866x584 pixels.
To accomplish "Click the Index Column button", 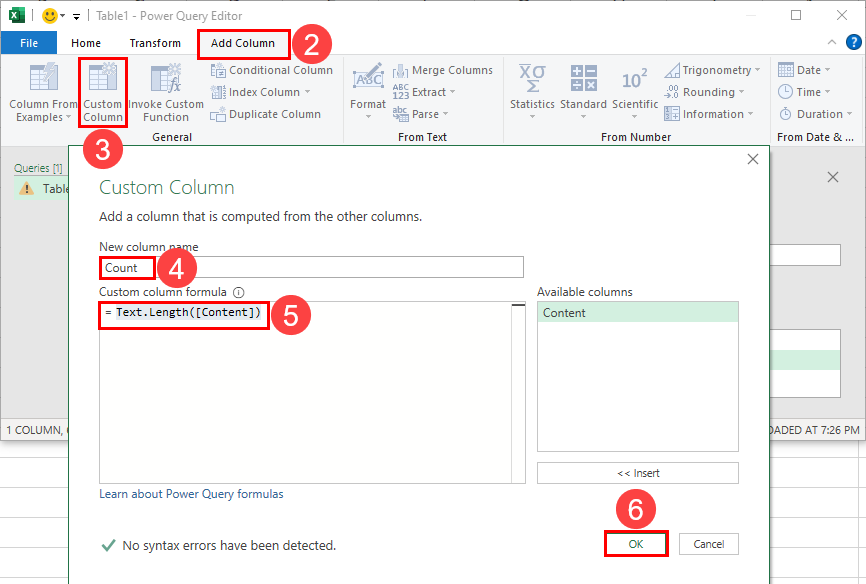I will coord(261,92).
